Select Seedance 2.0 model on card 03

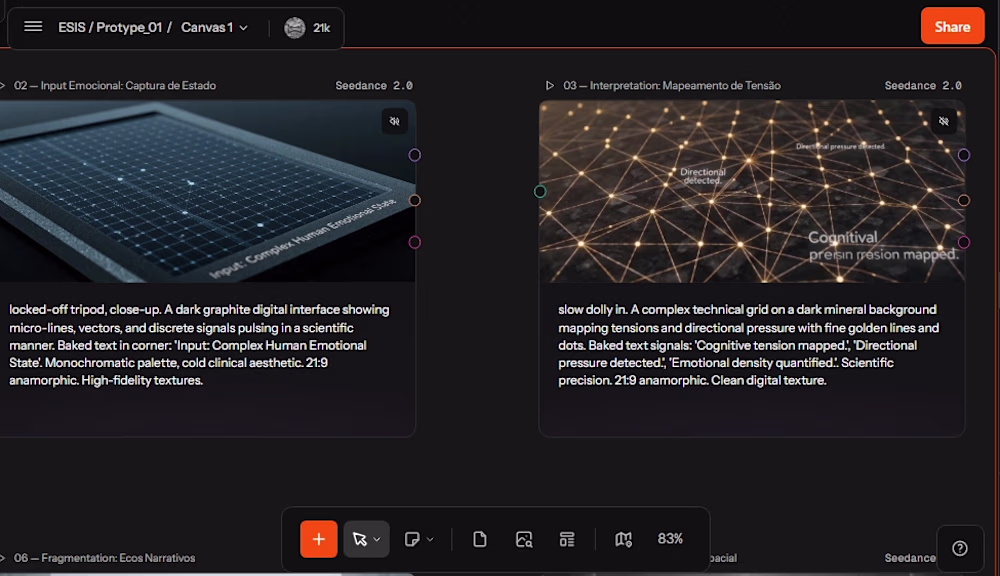[x=923, y=85]
